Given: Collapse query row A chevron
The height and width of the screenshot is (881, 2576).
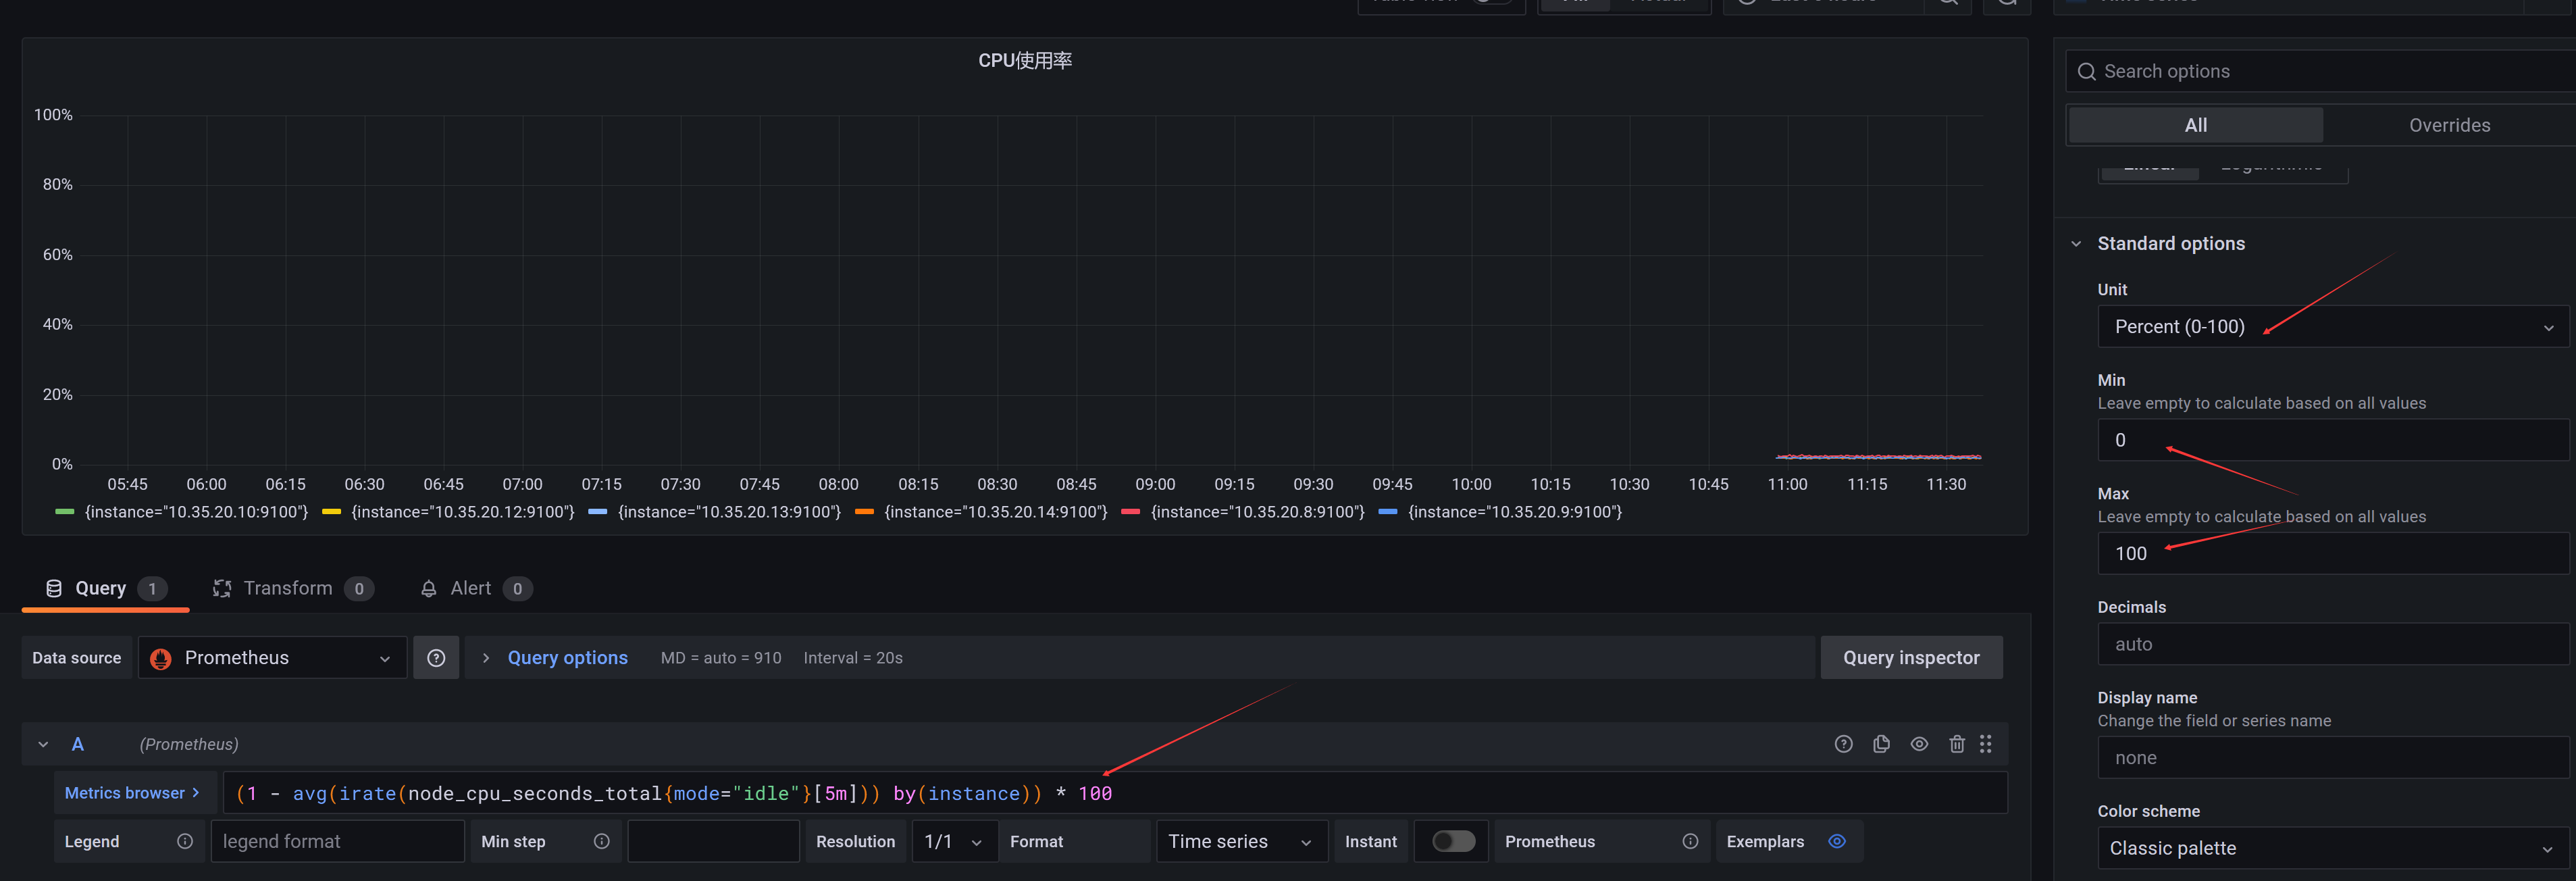Looking at the screenshot, I should click(x=43, y=745).
